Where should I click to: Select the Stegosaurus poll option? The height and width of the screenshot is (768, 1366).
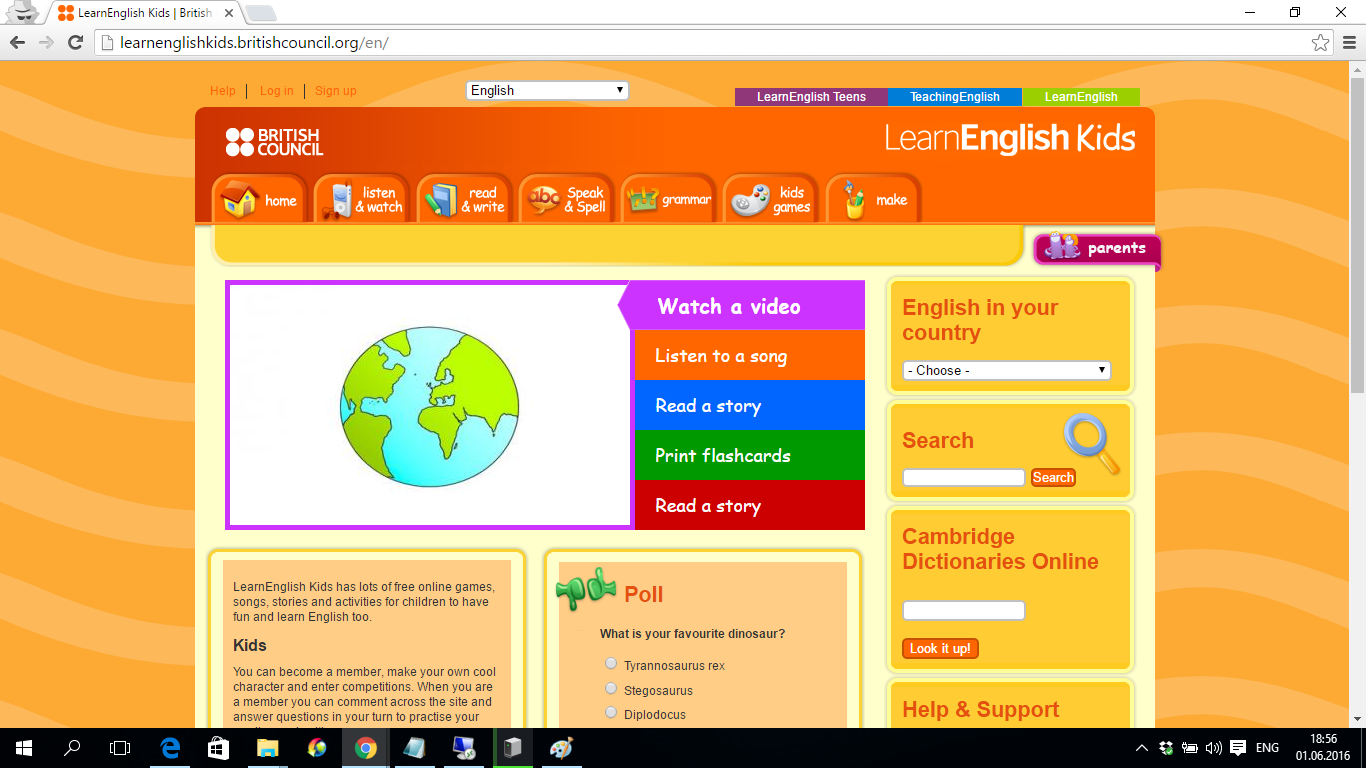point(611,688)
